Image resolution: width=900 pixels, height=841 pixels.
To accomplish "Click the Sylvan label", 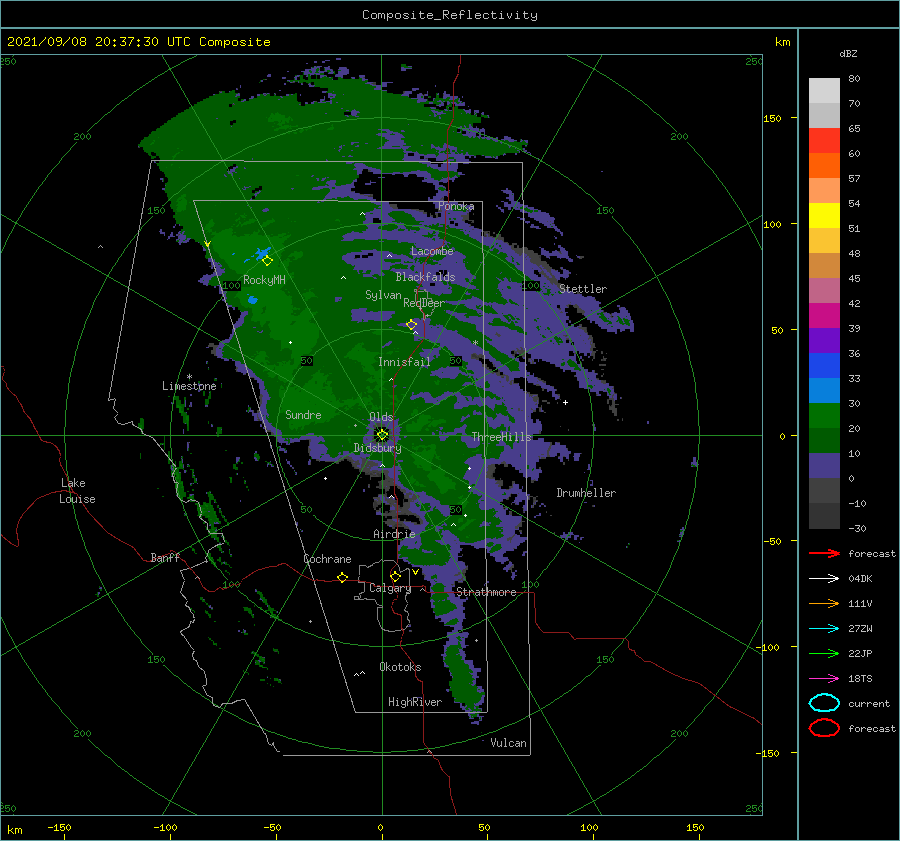I will click(x=383, y=295).
